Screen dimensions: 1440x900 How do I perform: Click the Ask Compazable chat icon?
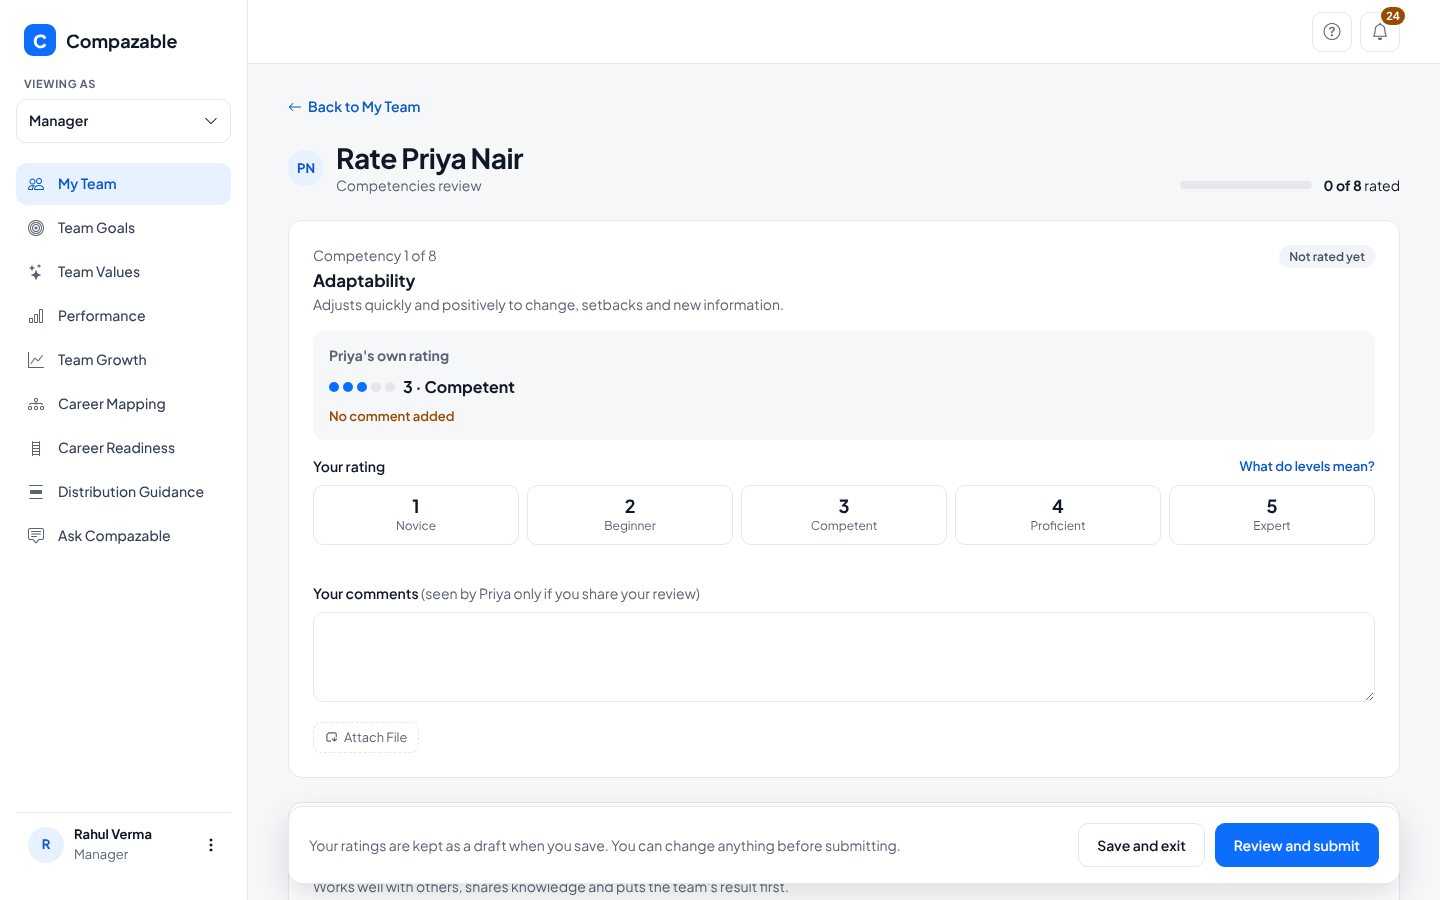tap(36, 536)
